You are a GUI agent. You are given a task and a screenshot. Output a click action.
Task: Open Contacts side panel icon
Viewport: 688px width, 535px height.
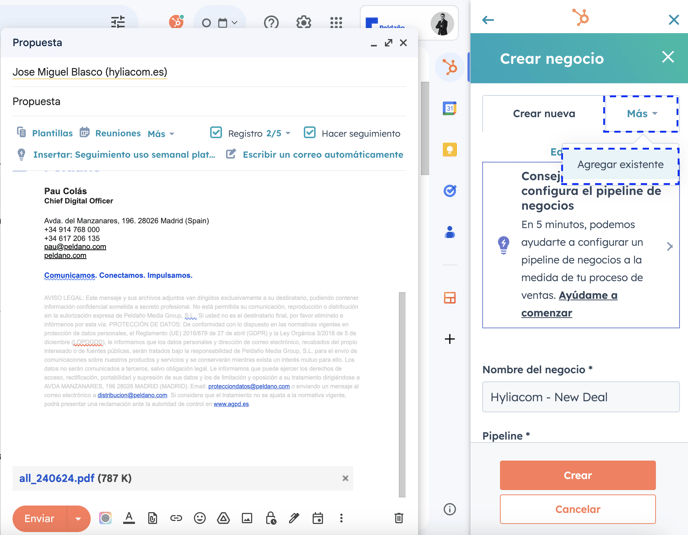(x=450, y=232)
